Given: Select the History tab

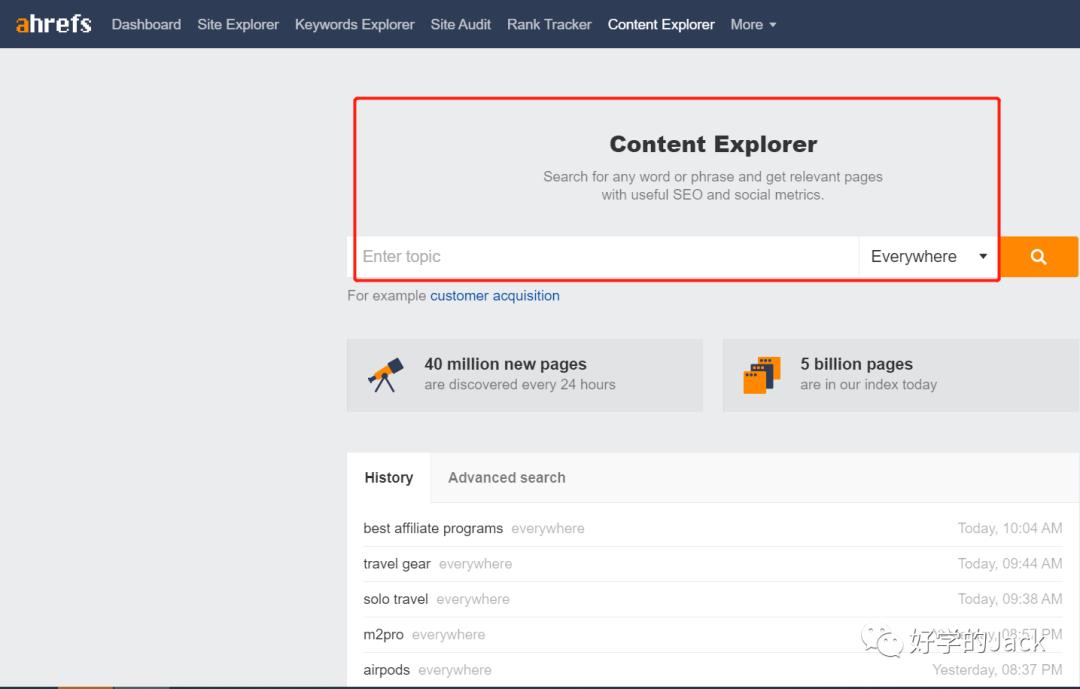Looking at the screenshot, I should tap(388, 478).
